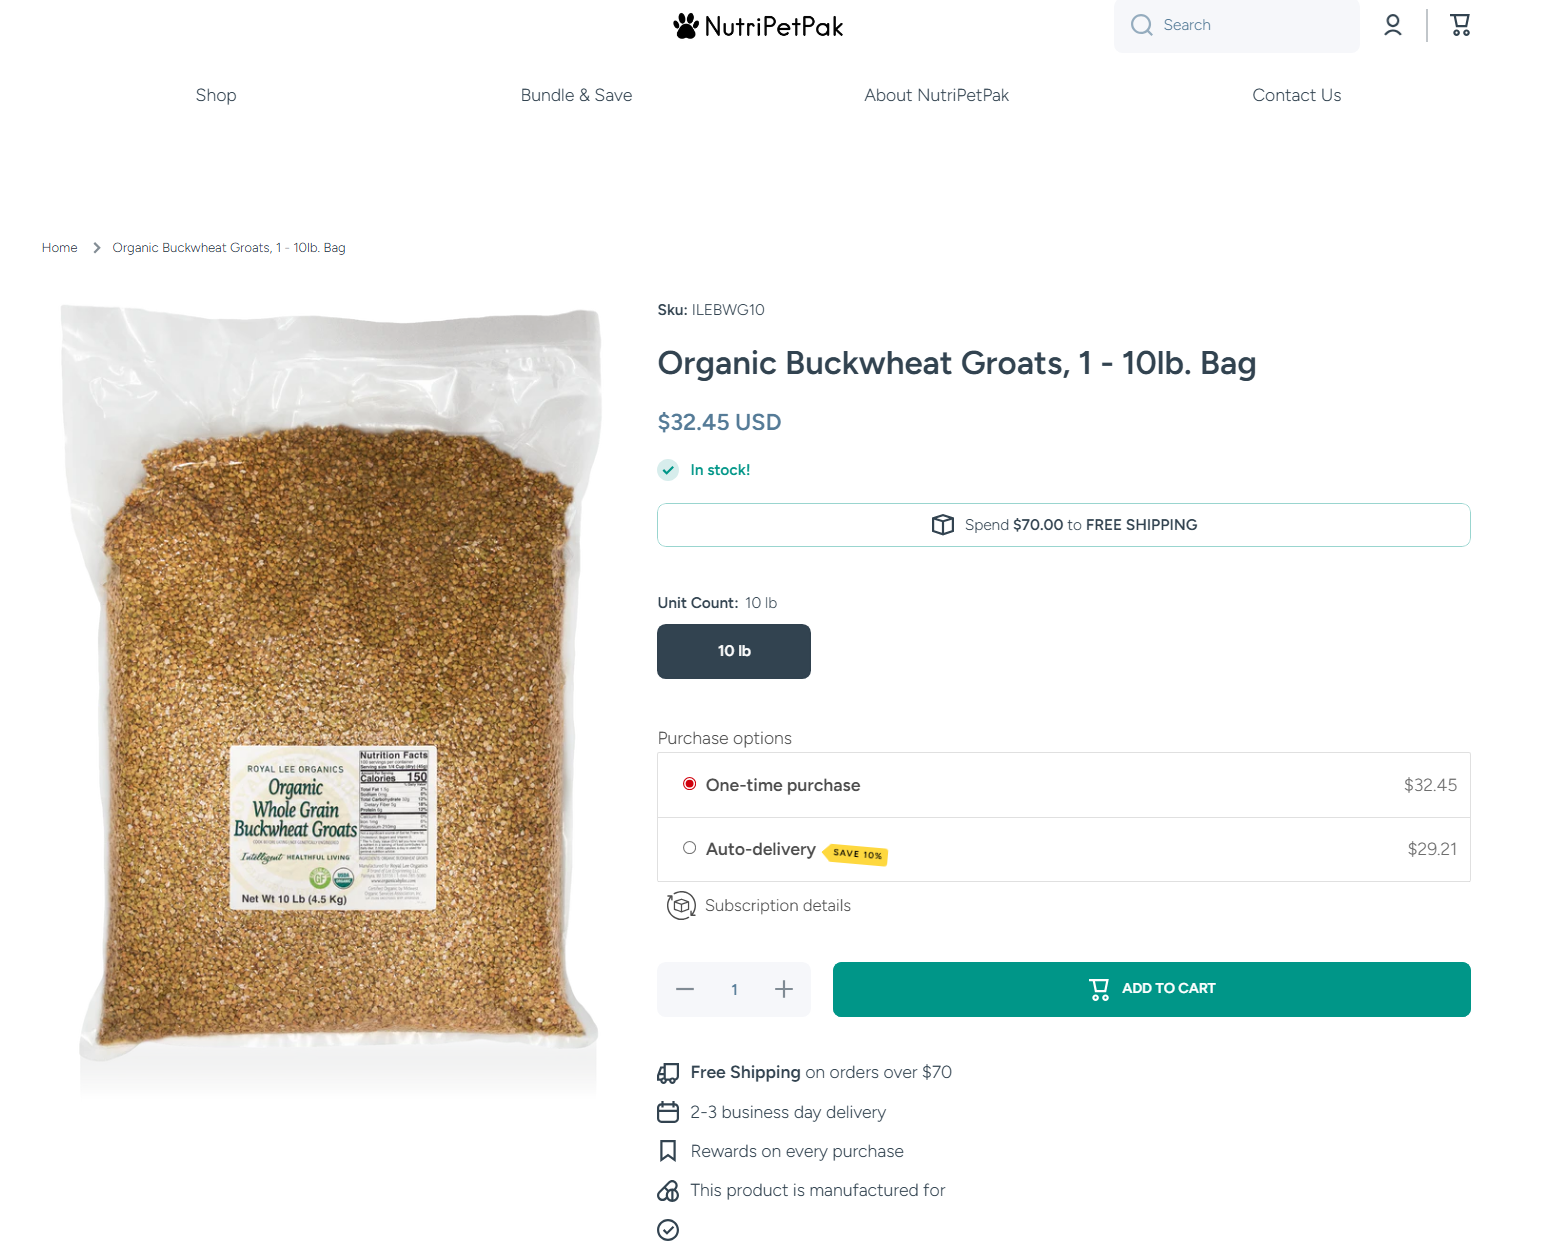Click the free shipping truck icon
This screenshot has height=1260, width=1542.
(x=668, y=1073)
